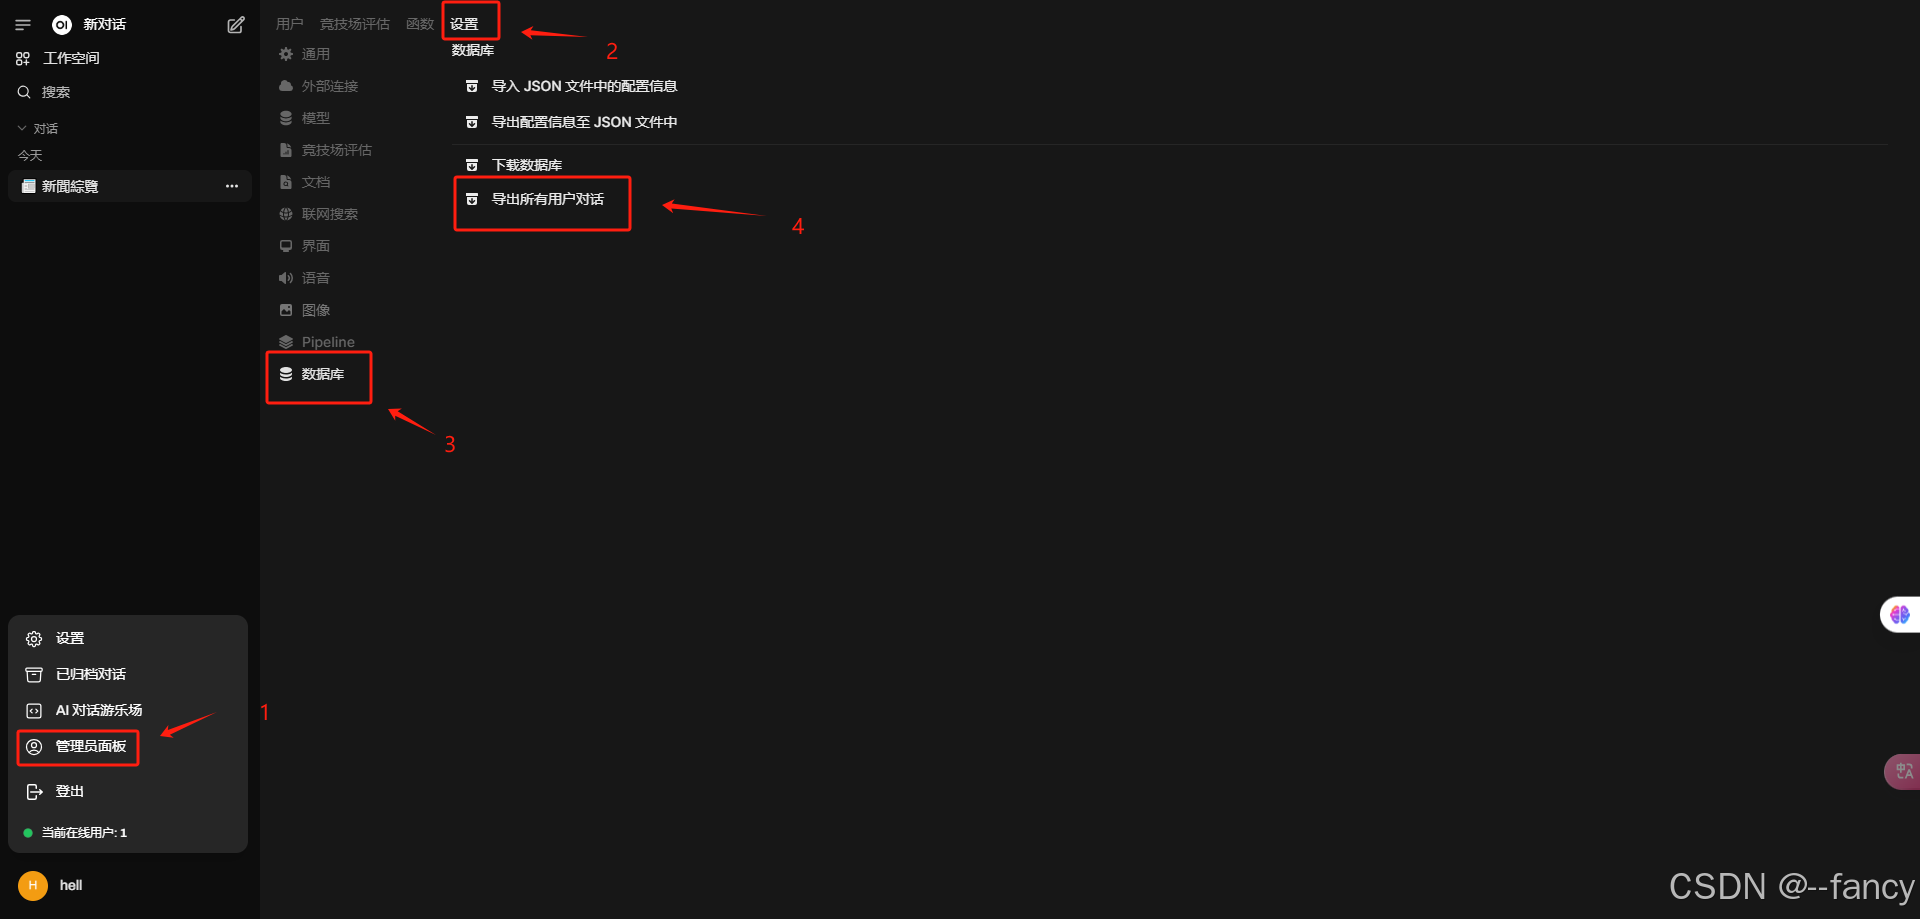Click the translate floating icon at right edge
Viewport: 1920px width, 919px height.
(x=1904, y=771)
